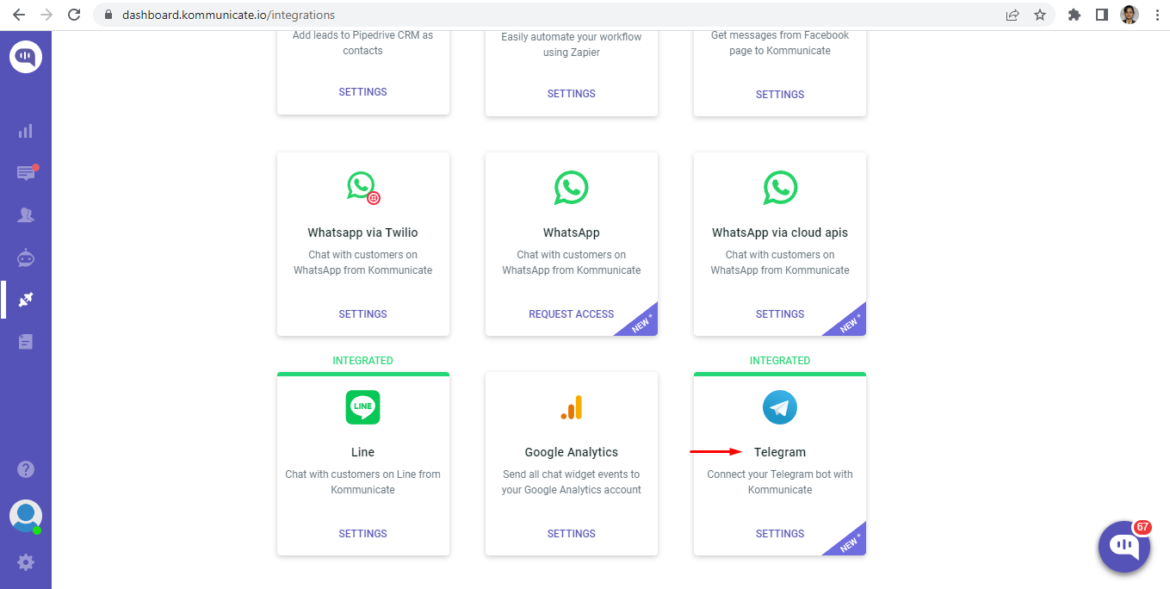Click the Help question mark icon

pos(25,468)
